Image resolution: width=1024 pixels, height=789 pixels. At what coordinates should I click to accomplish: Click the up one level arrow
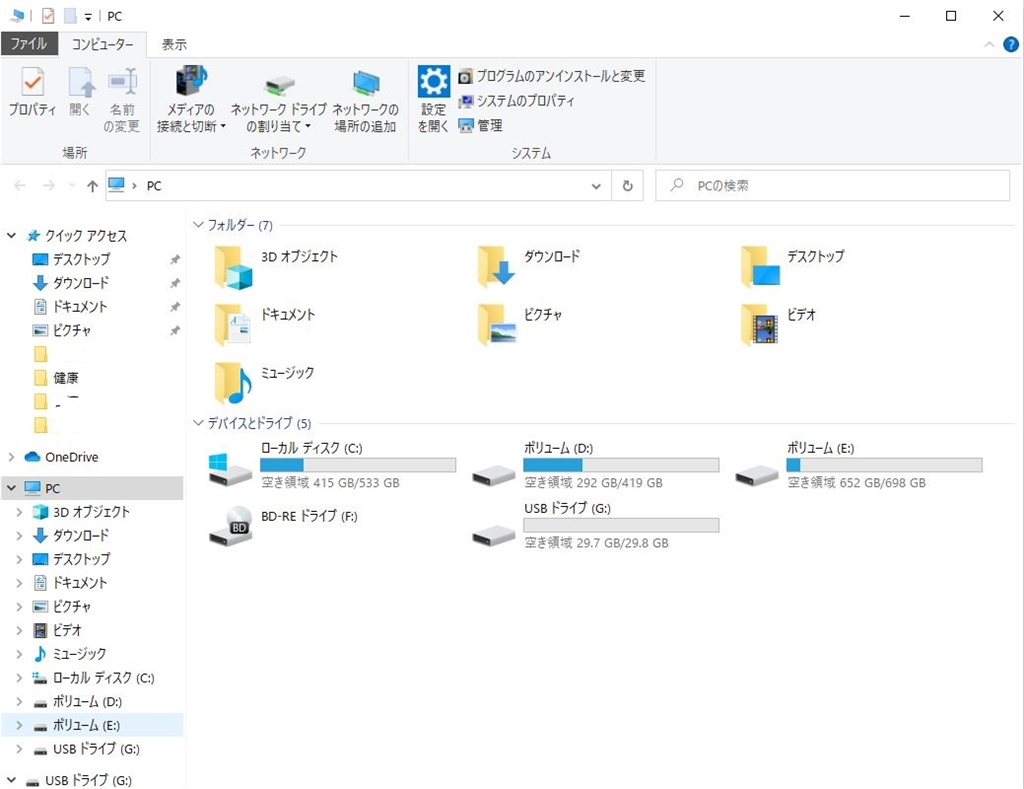point(92,186)
